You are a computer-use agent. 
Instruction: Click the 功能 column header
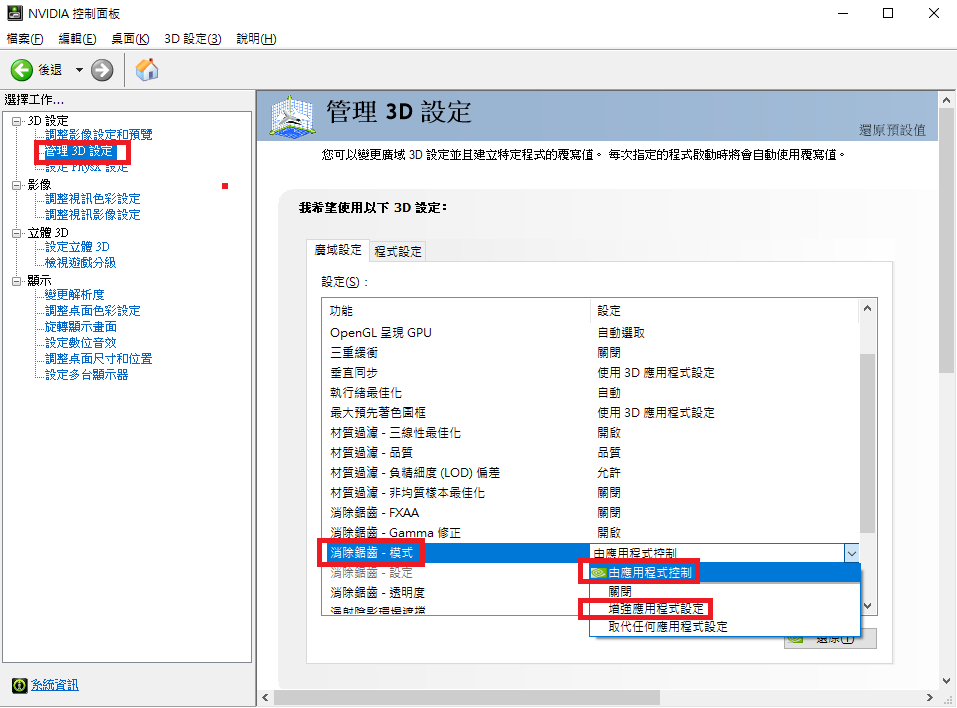point(456,311)
